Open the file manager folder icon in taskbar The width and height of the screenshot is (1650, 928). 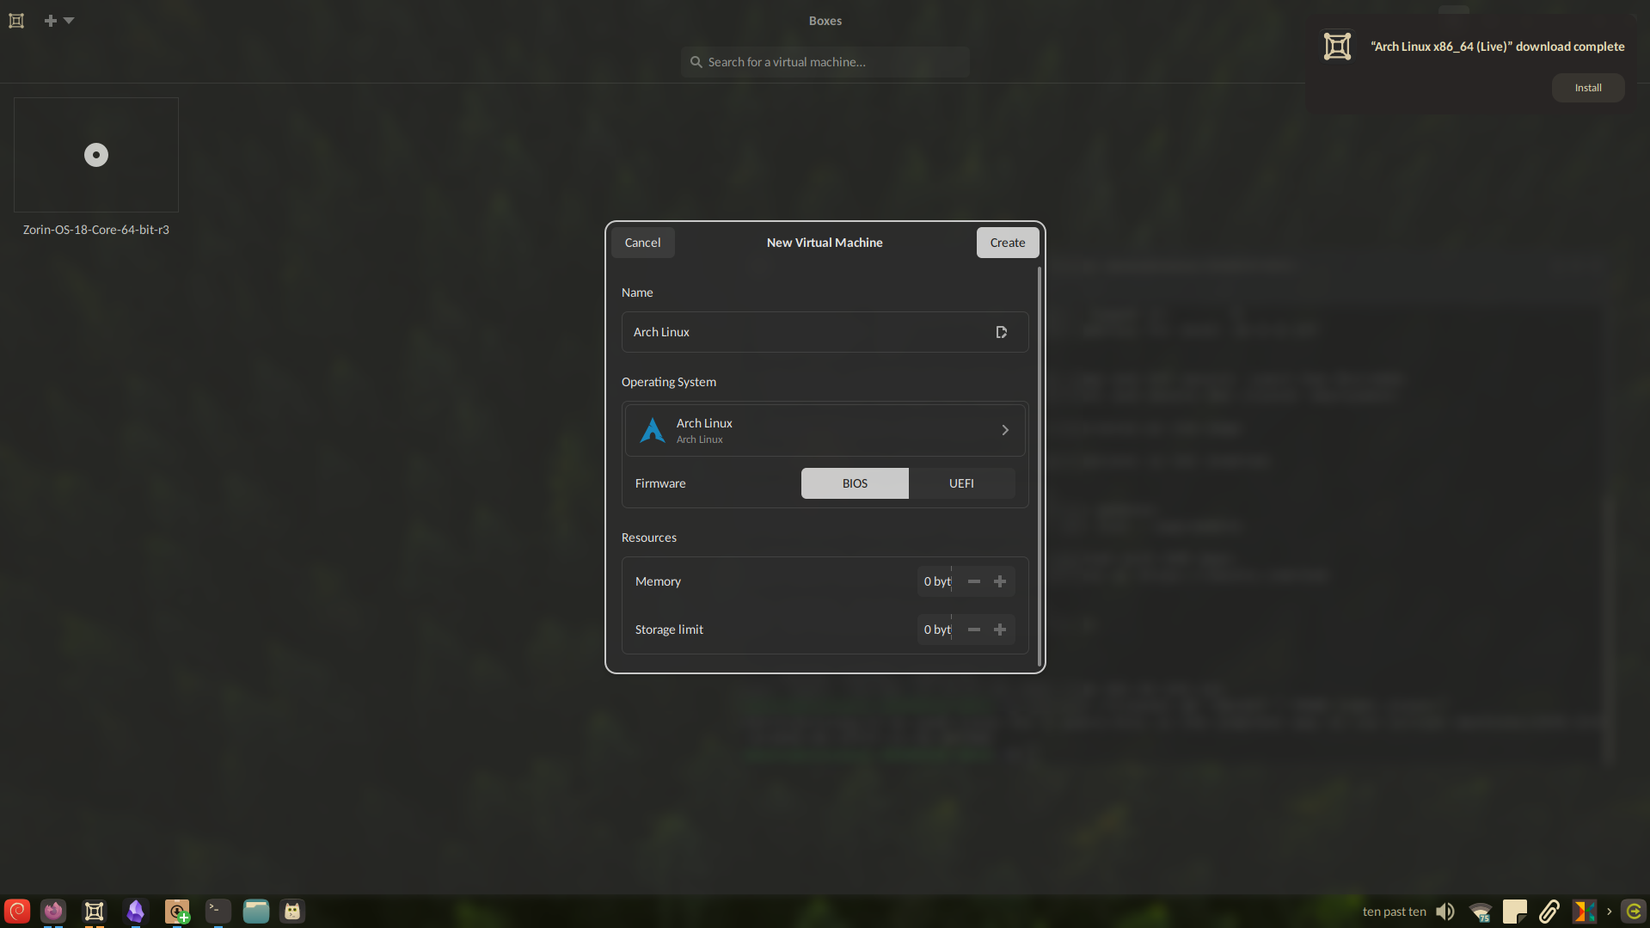(x=256, y=911)
